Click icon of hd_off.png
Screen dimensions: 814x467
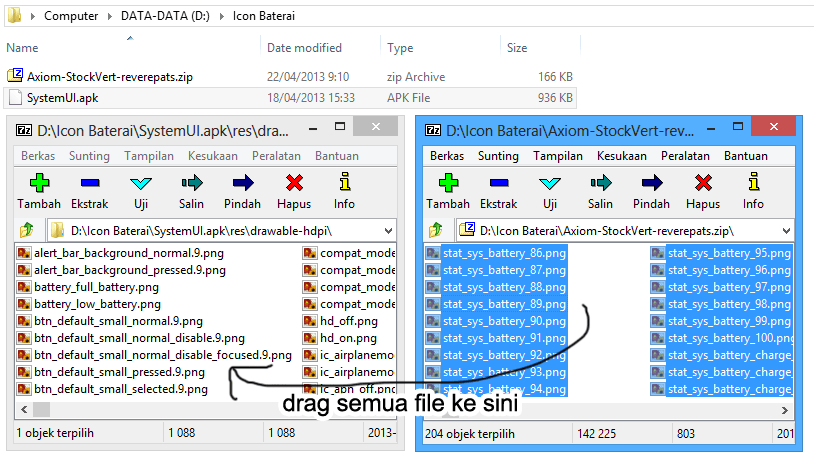pos(310,321)
